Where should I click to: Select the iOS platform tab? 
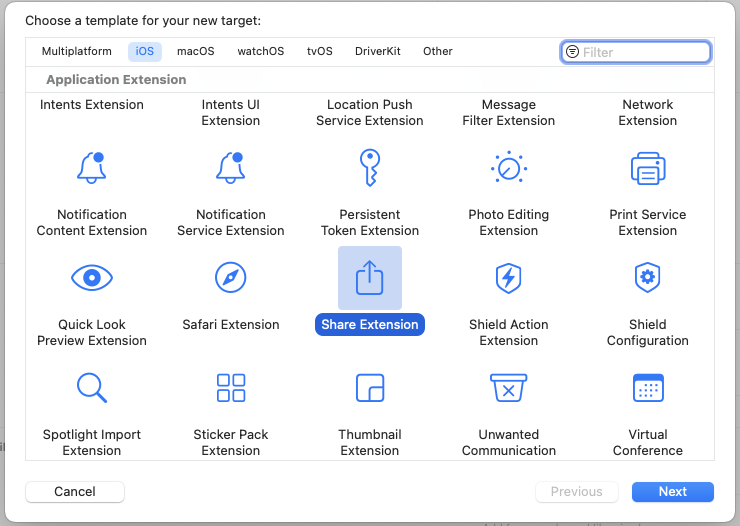tap(145, 51)
